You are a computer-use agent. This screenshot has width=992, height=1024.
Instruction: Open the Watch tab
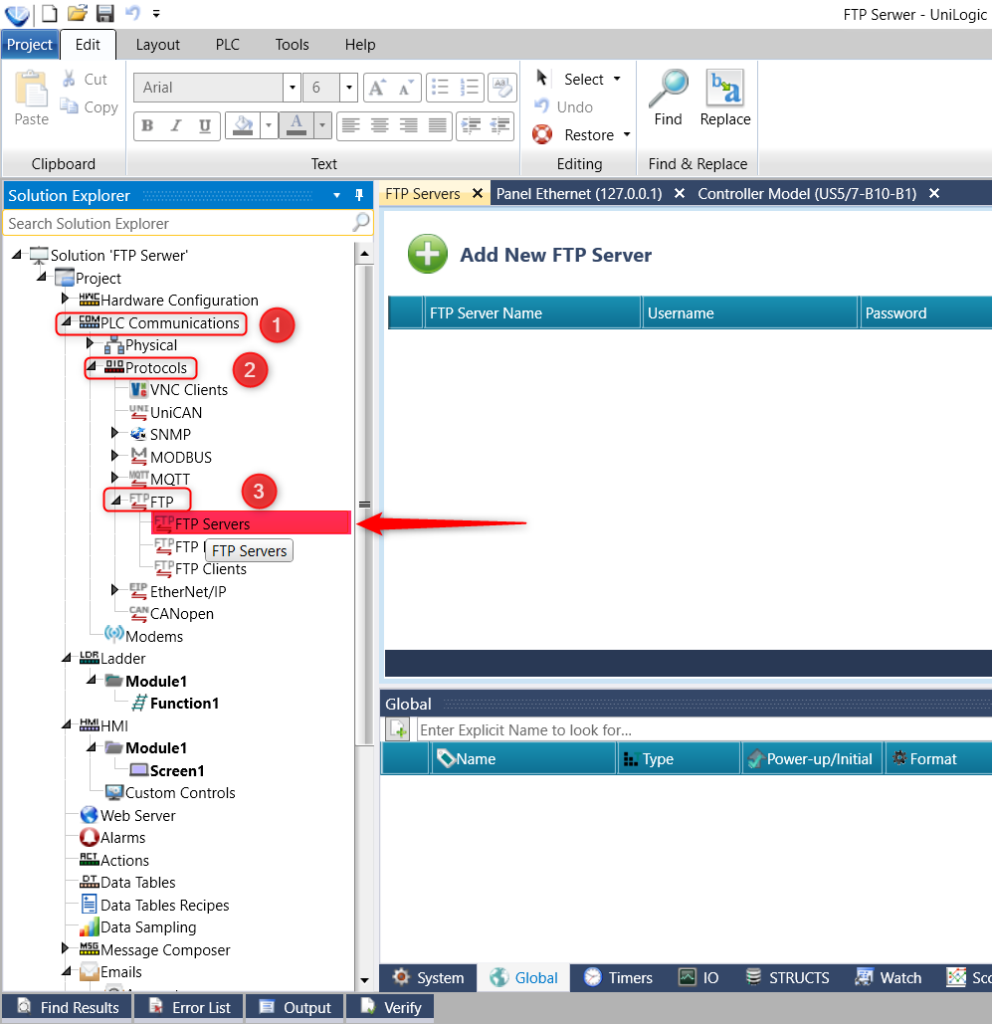coord(888,978)
